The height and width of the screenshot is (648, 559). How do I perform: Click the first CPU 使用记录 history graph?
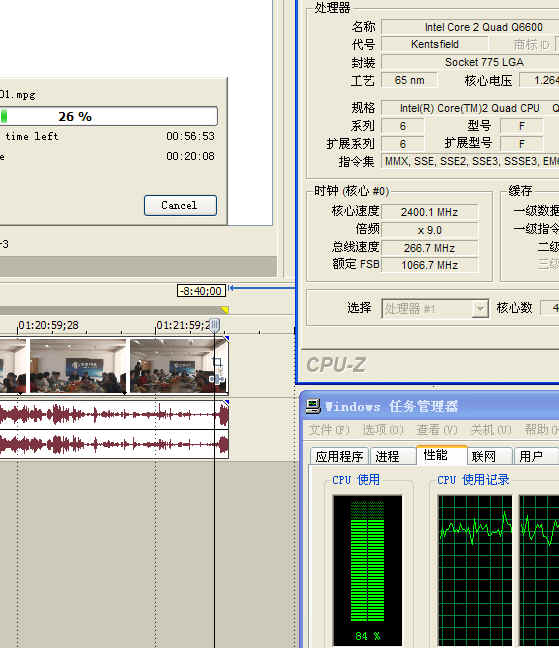tap(475, 570)
